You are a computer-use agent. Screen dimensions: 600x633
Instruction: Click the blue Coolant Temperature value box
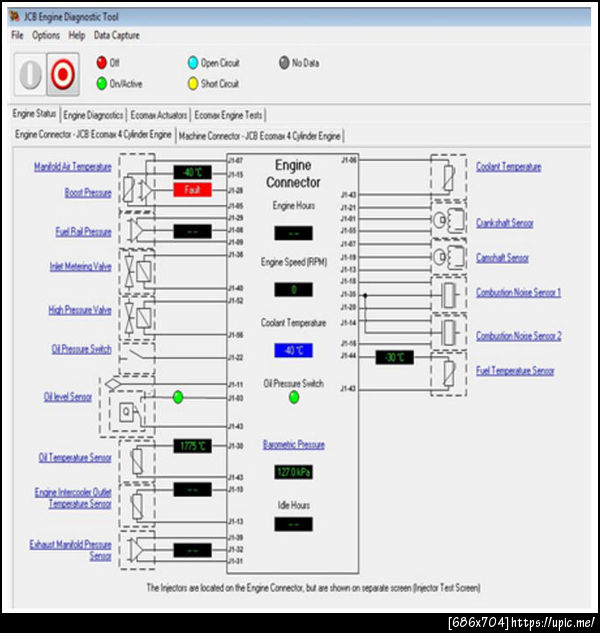[x=294, y=350]
